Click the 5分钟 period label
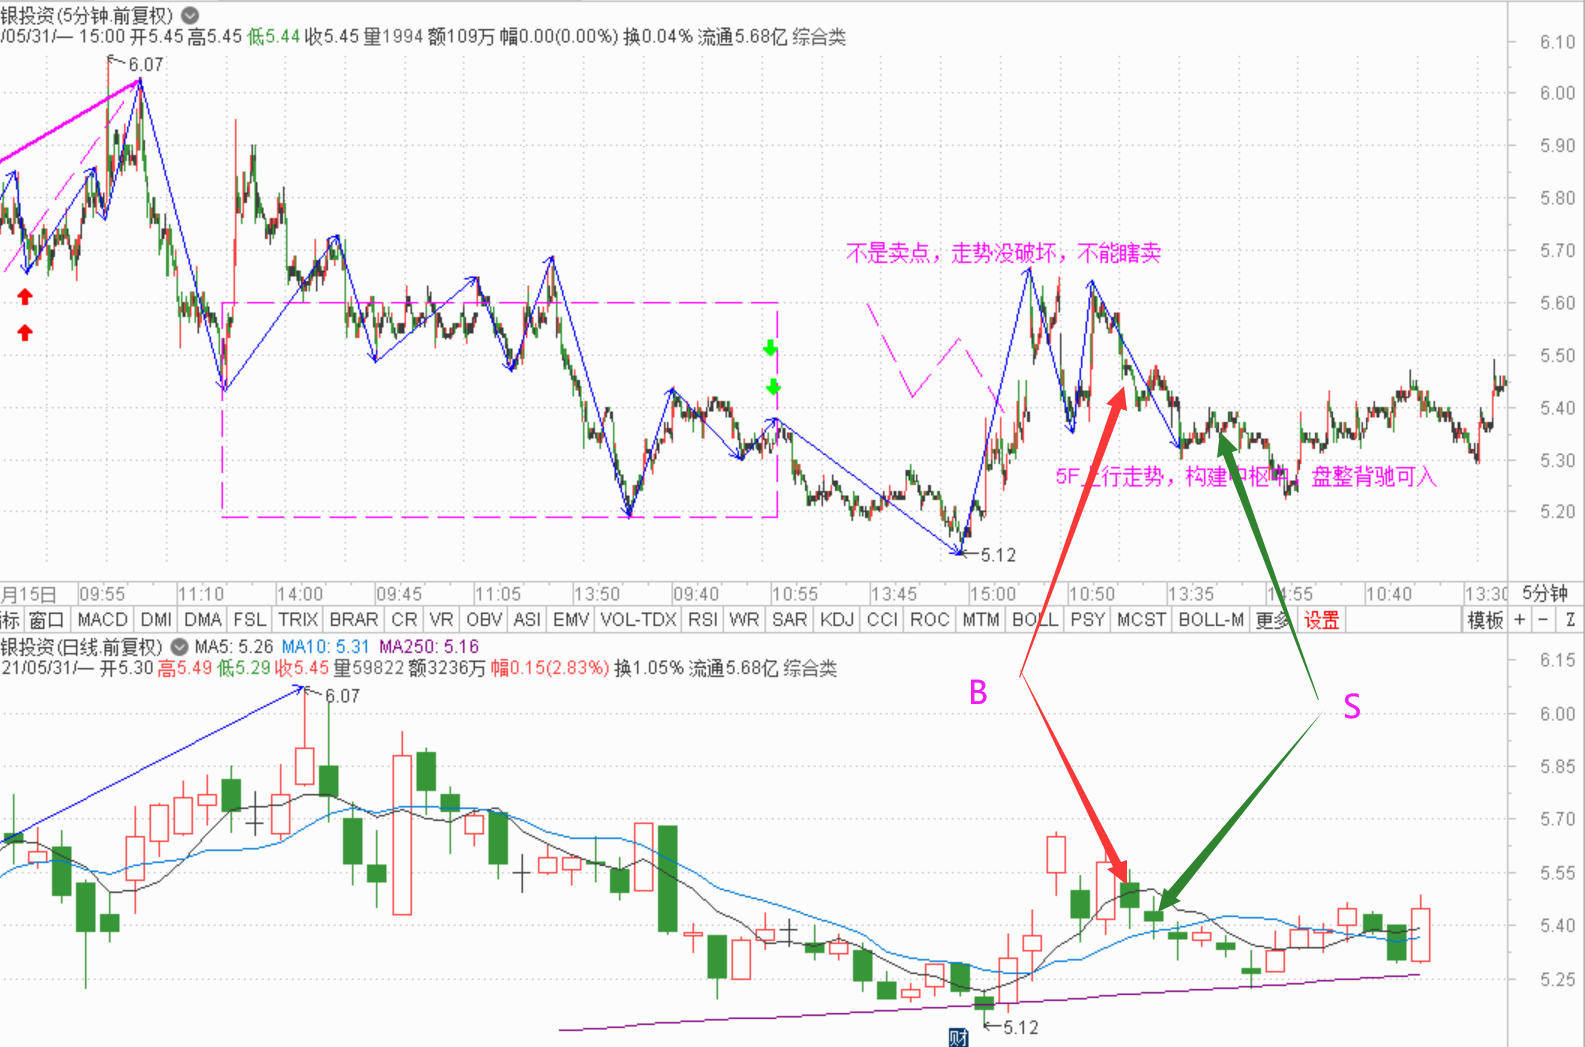Screen dimensions: 1585x1047 pos(1545,593)
